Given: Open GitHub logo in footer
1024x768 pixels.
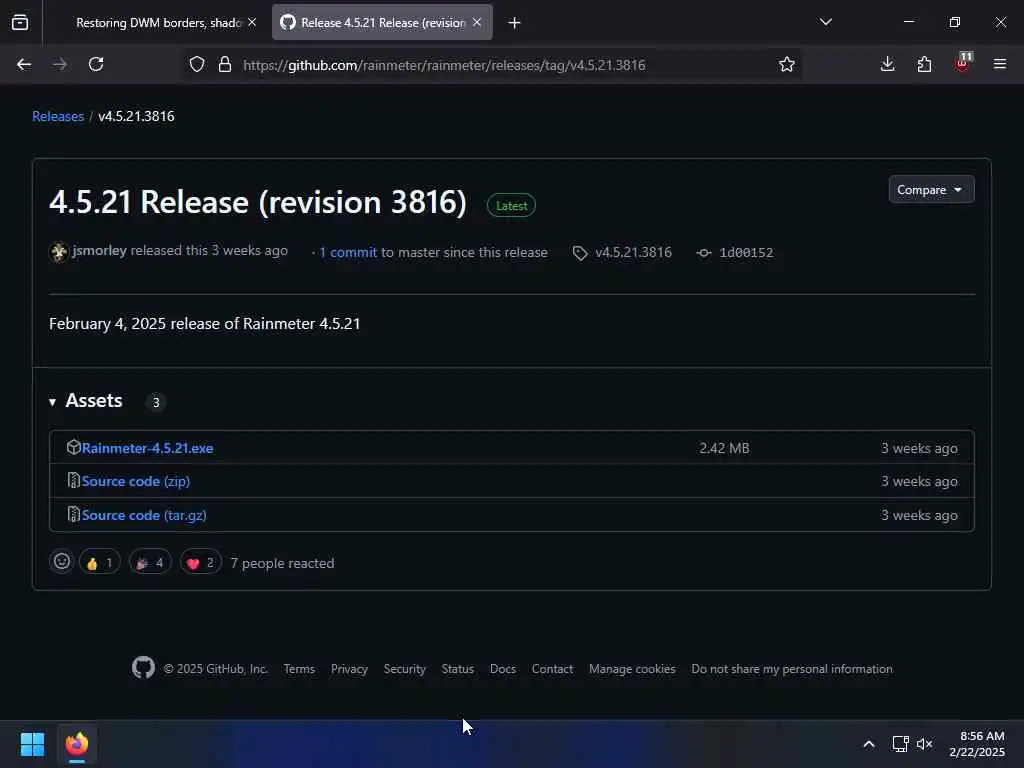Looking at the screenshot, I should (x=143, y=667).
